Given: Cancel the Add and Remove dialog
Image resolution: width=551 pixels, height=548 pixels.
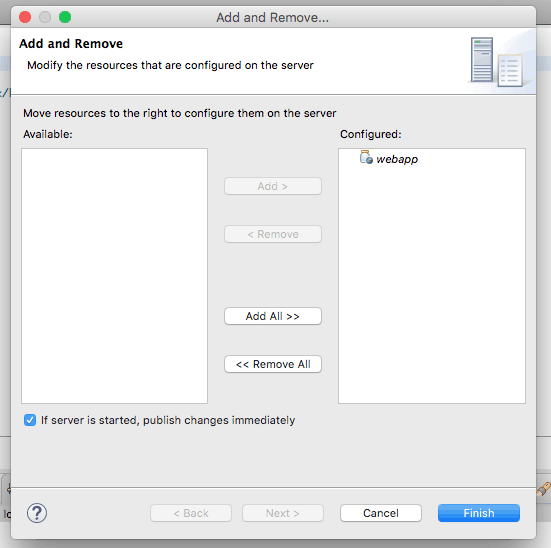Looking at the screenshot, I should 381,513.
